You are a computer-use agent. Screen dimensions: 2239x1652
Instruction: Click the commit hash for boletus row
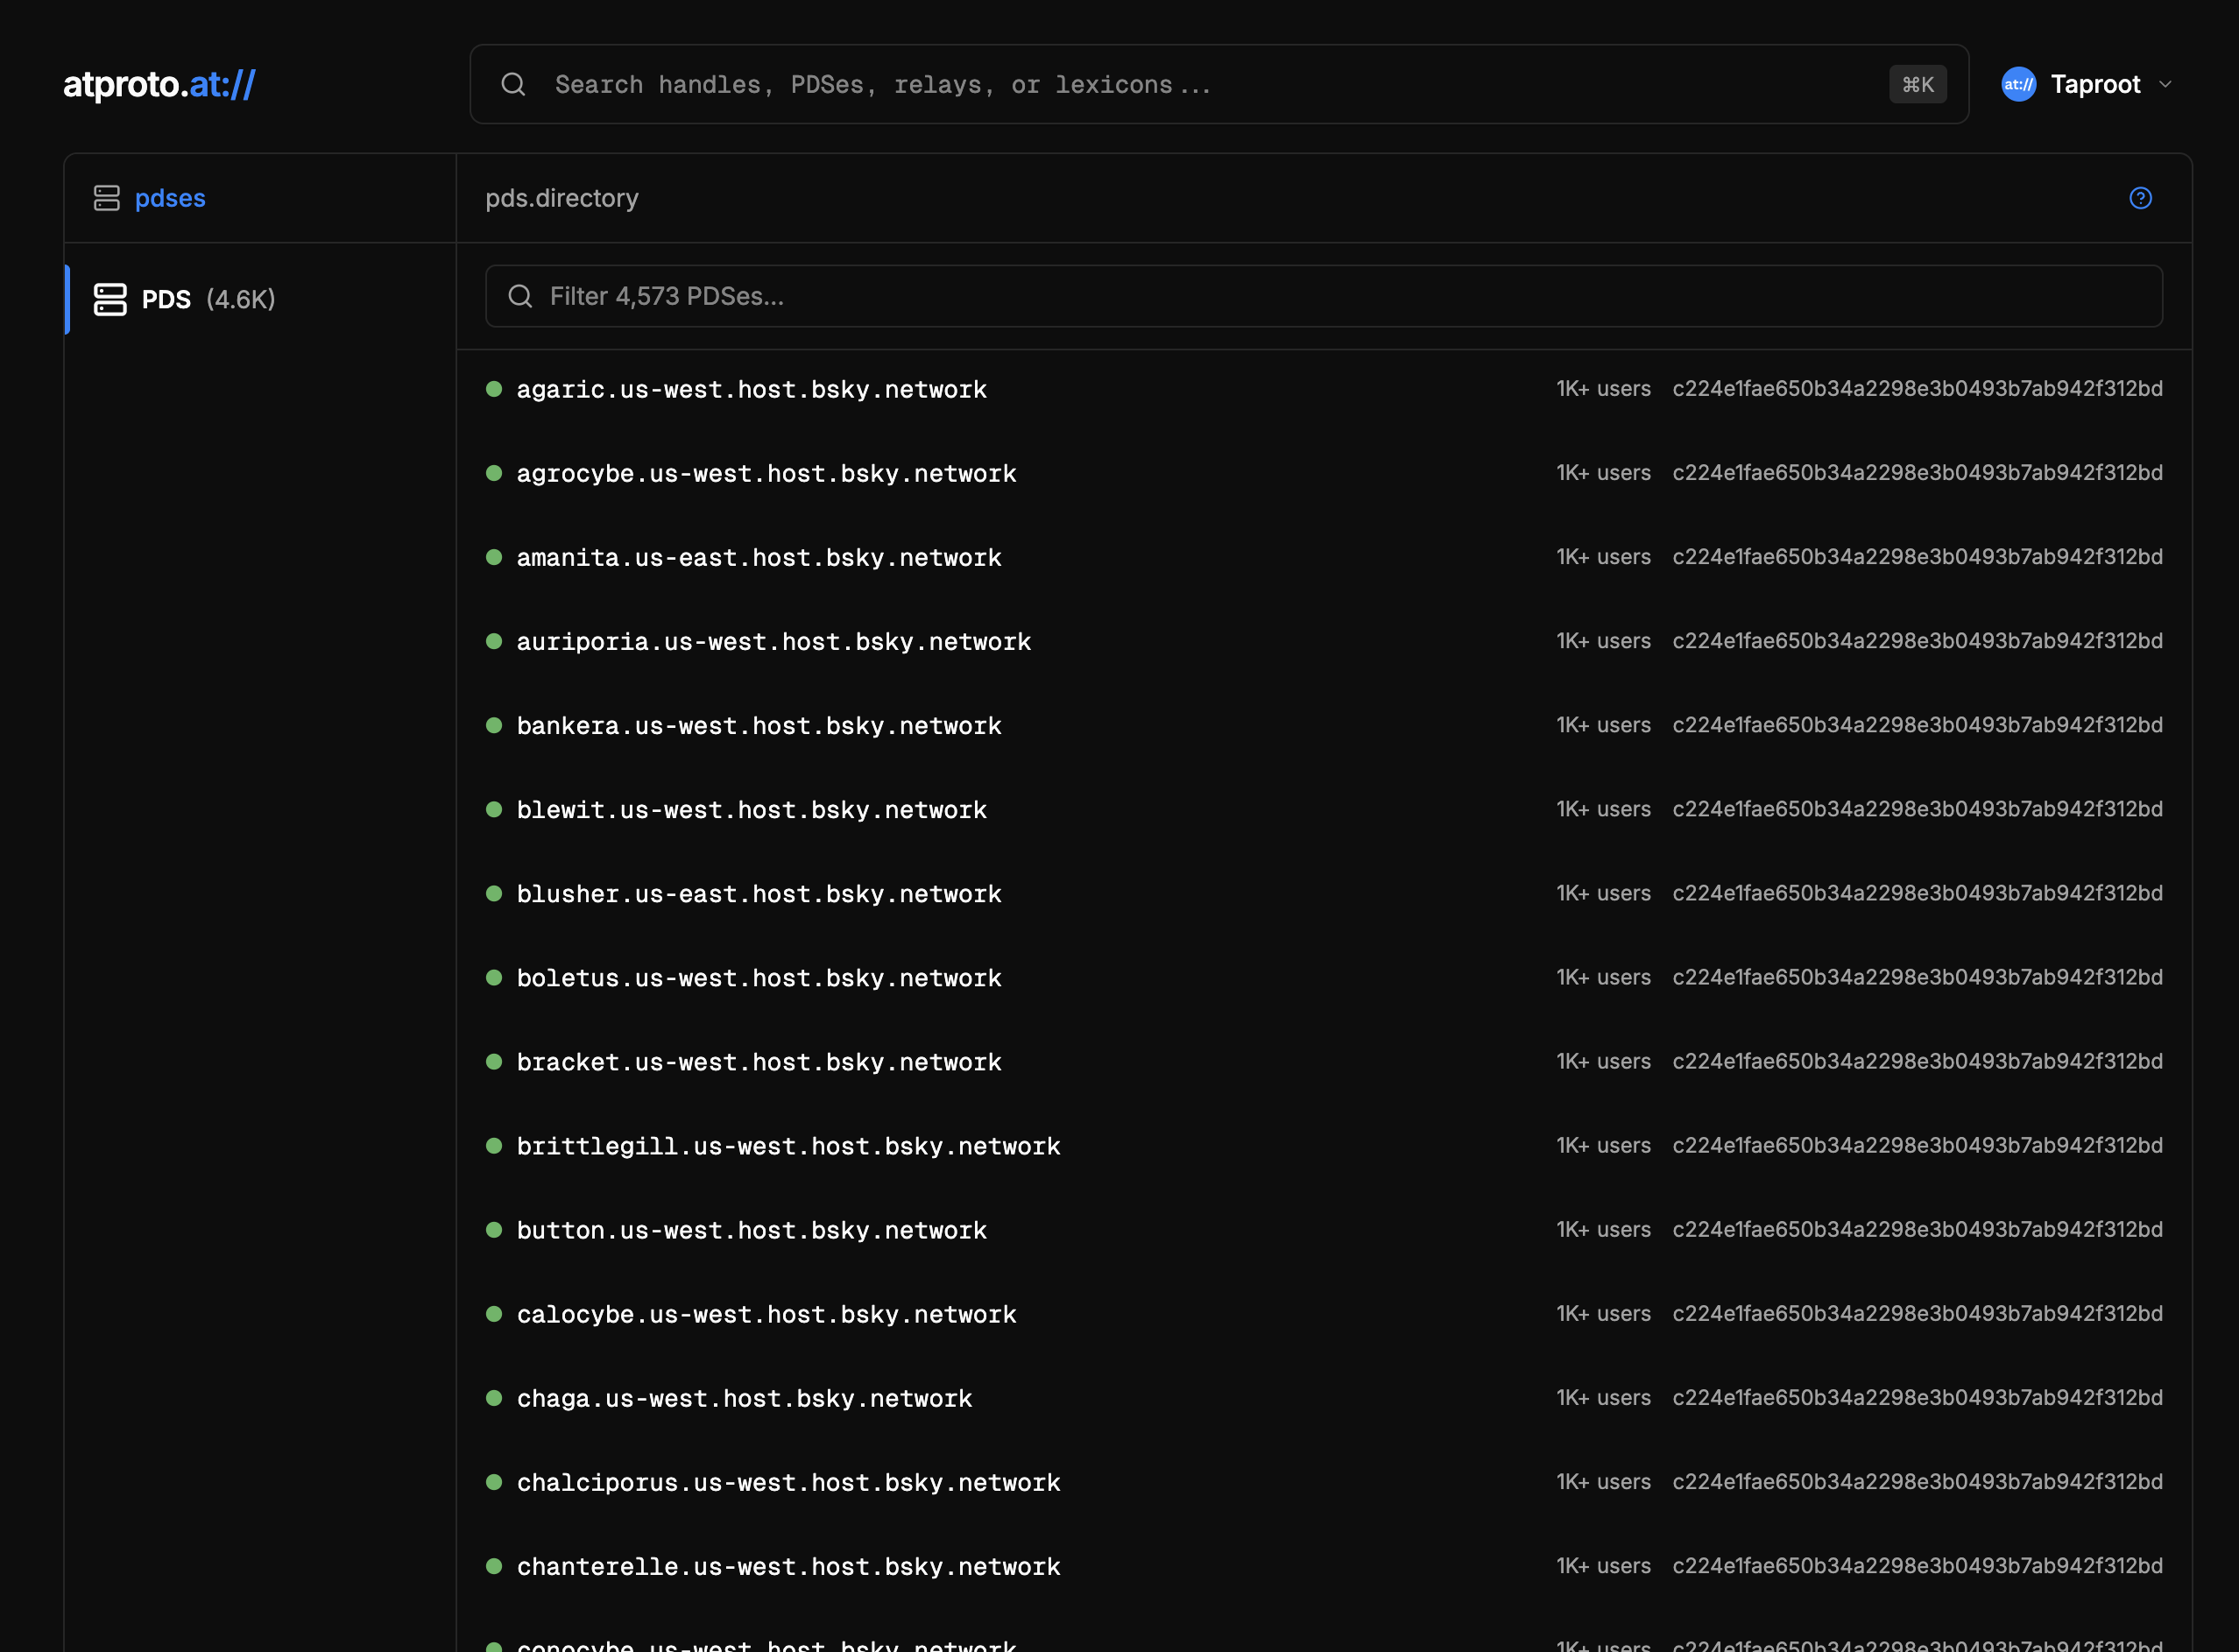click(1917, 977)
